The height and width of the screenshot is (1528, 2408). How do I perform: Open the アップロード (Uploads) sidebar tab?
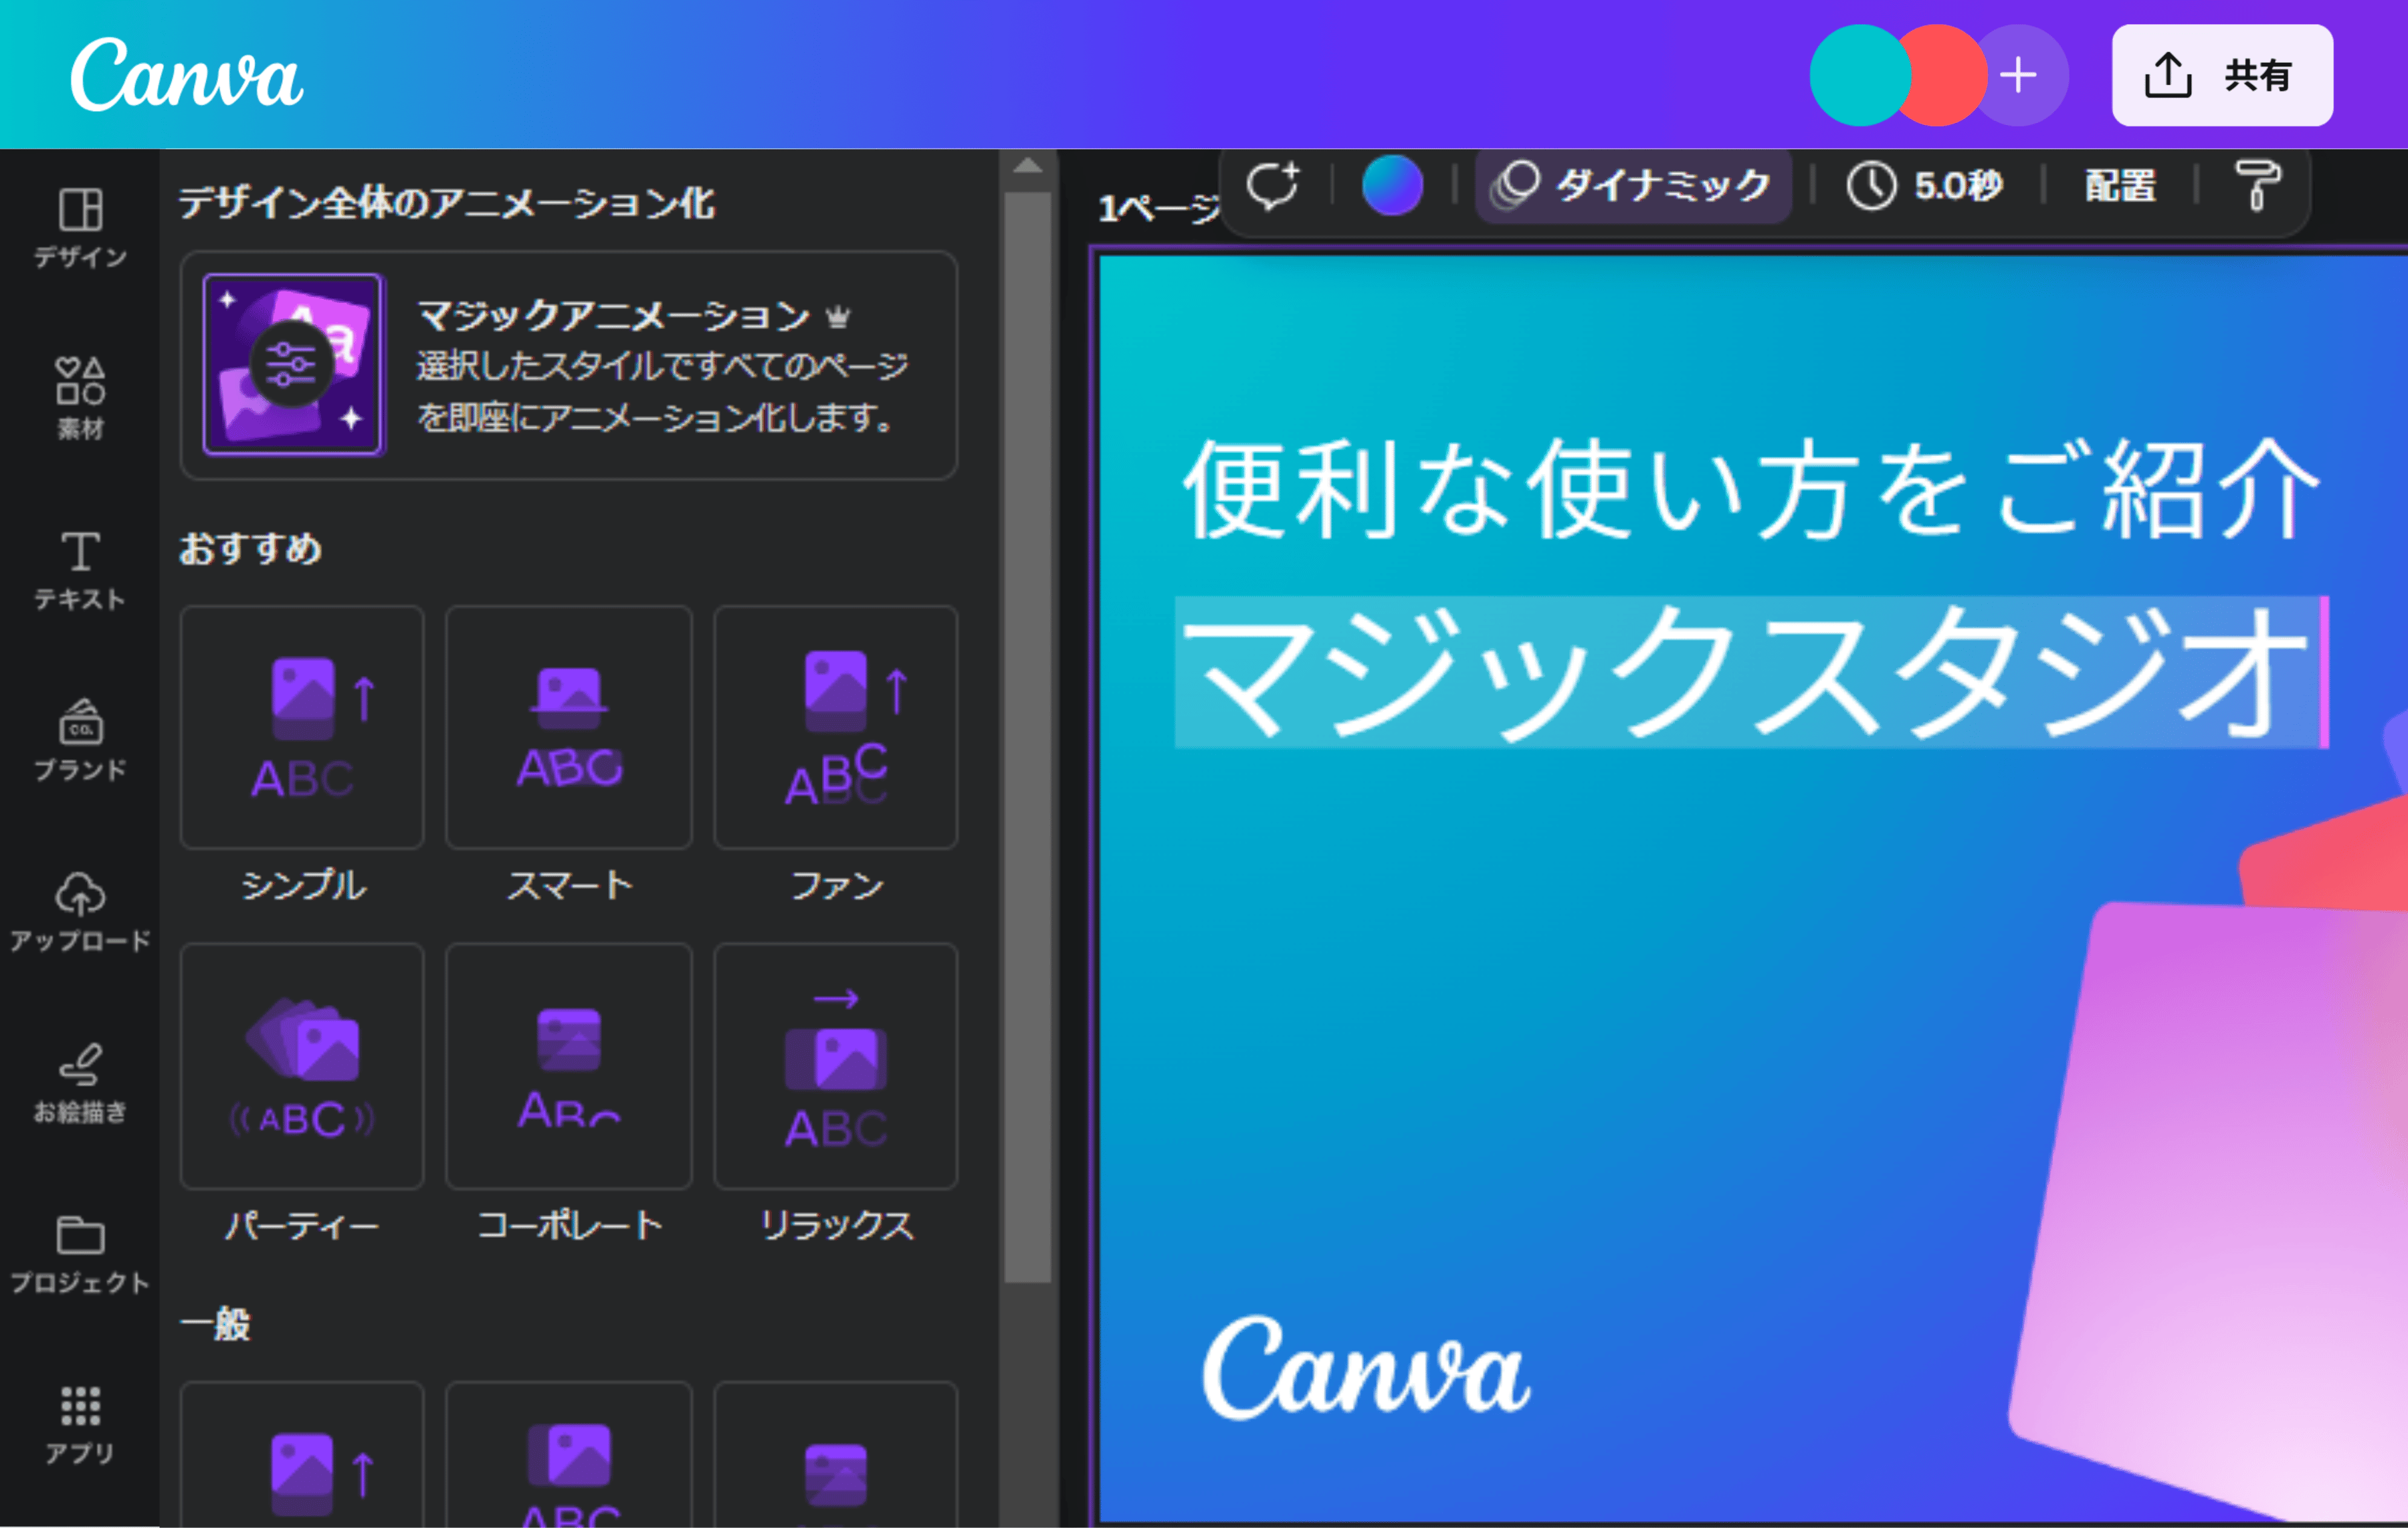(x=80, y=912)
